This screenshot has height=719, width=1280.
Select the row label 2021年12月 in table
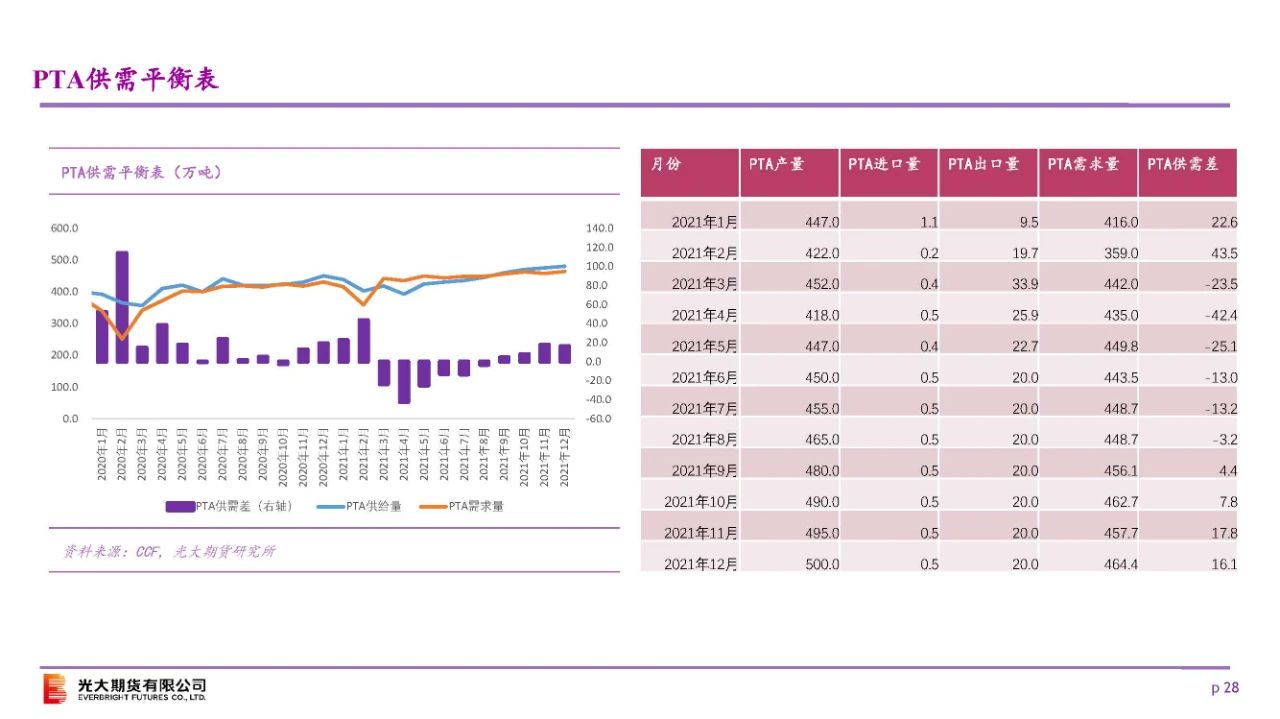point(701,563)
